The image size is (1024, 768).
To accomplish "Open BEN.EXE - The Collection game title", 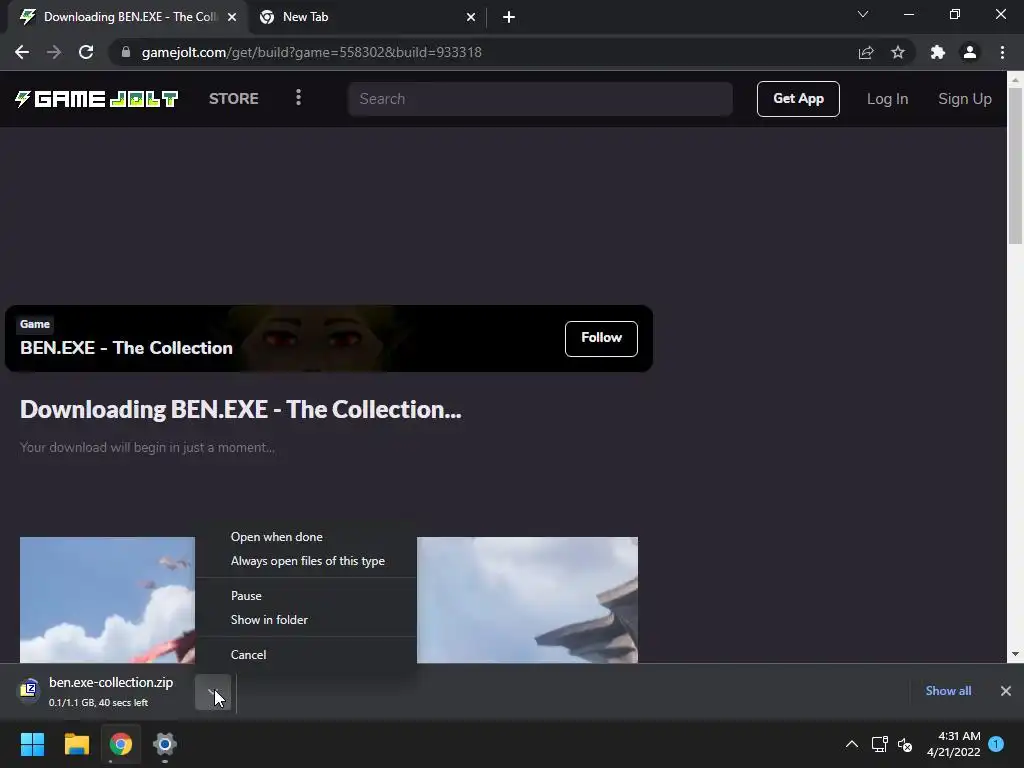I will pos(126,347).
